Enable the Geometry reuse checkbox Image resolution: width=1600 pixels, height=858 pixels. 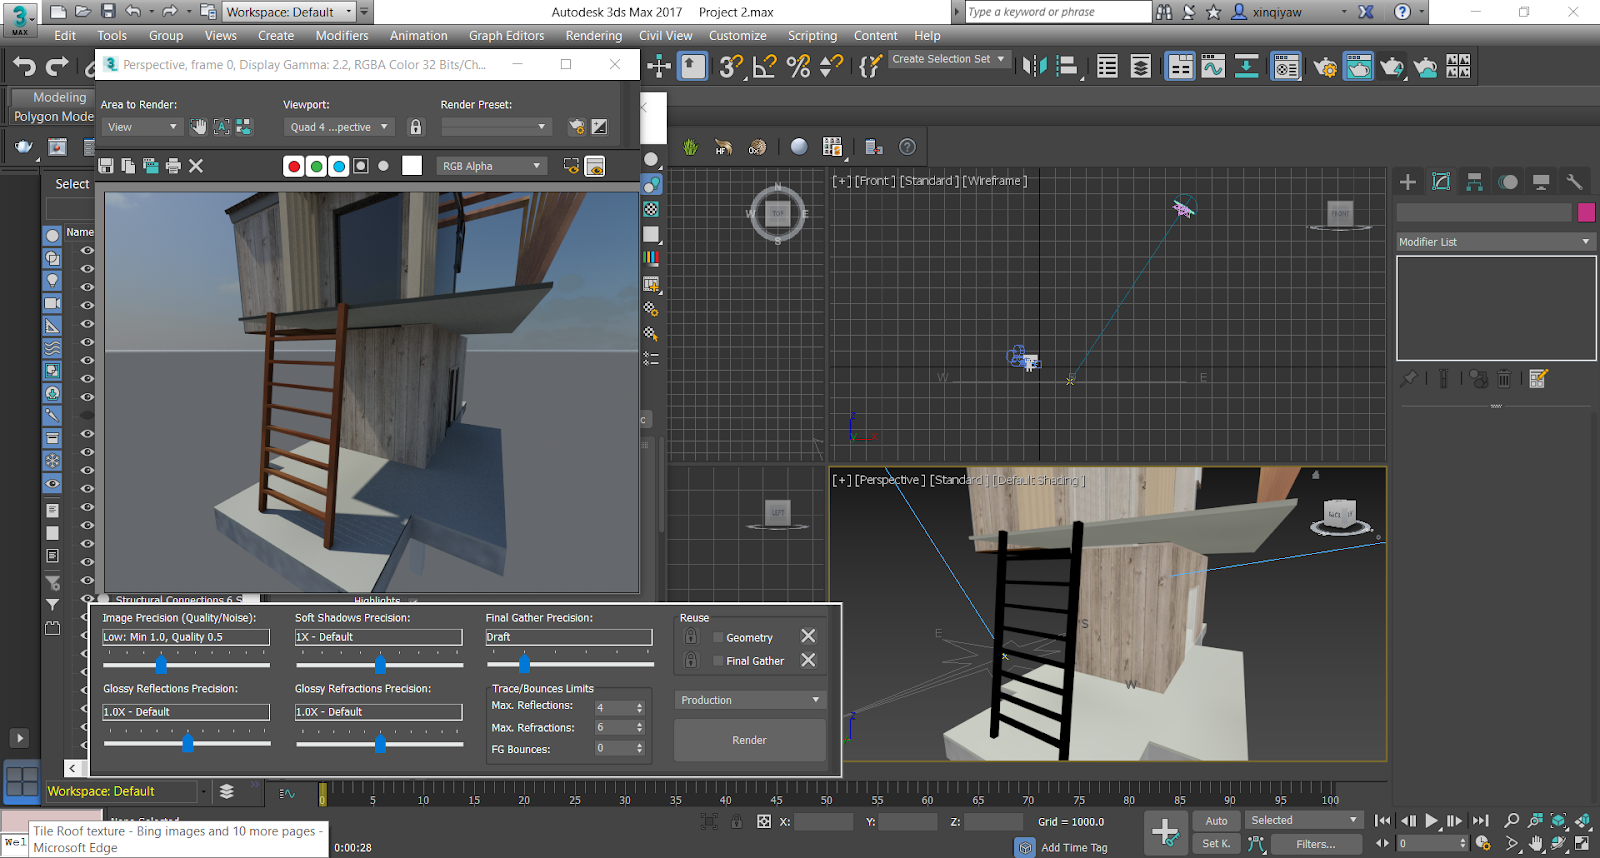coord(718,637)
